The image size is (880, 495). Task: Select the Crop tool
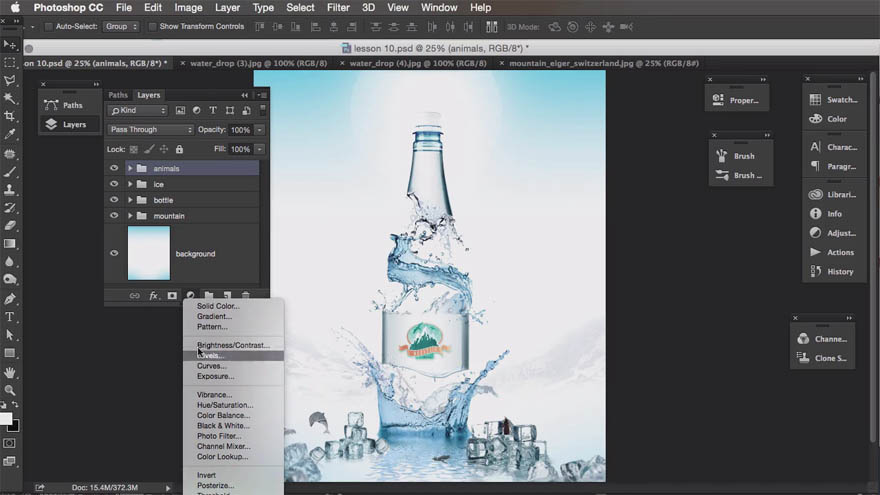point(10,116)
